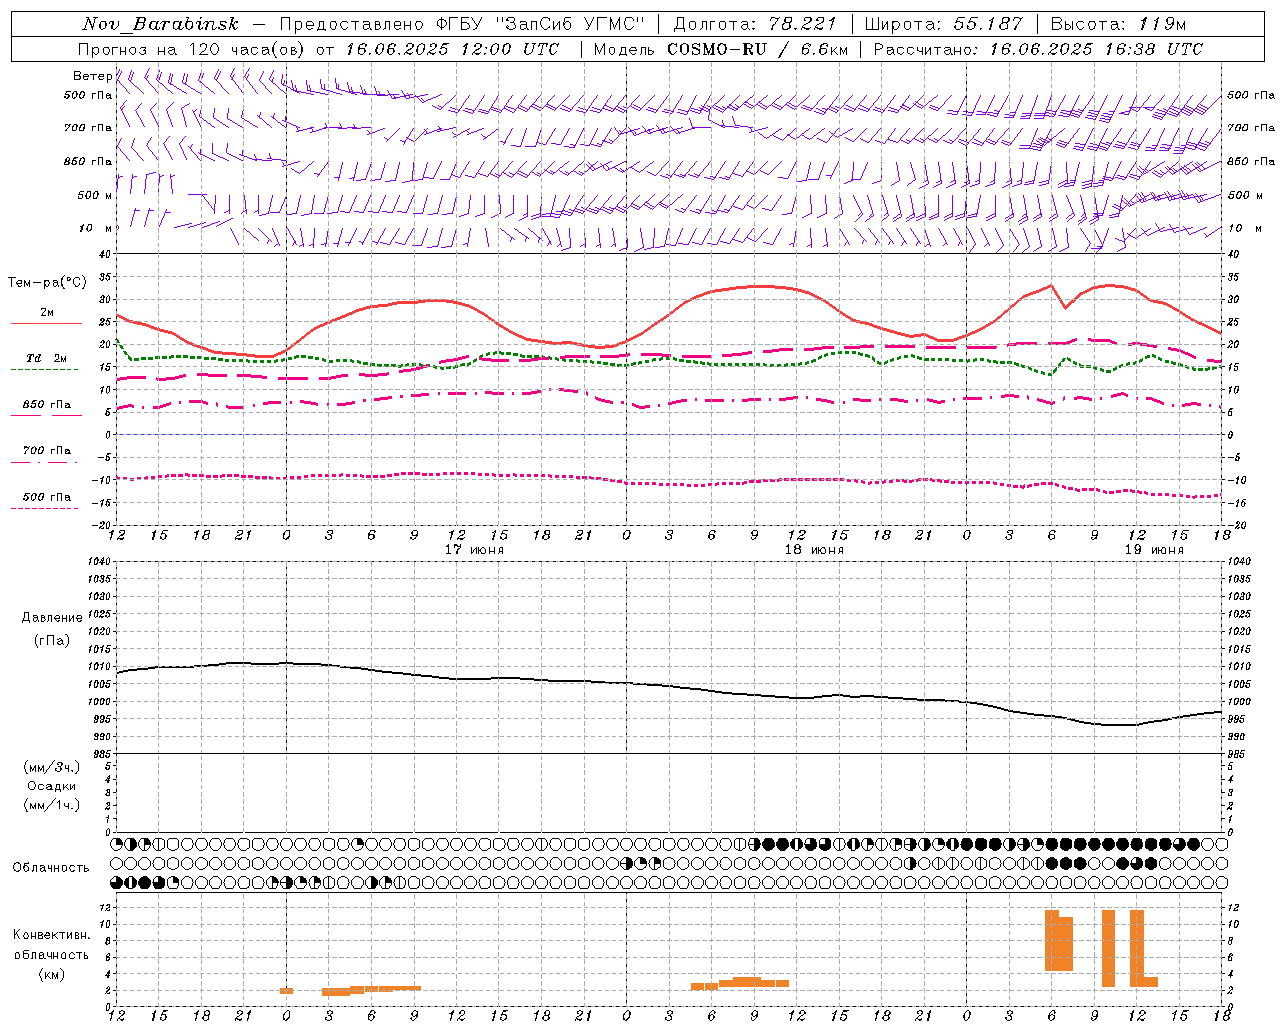Click the 17 июня date label
The image size is (1280, 1024).
point(474,550)
